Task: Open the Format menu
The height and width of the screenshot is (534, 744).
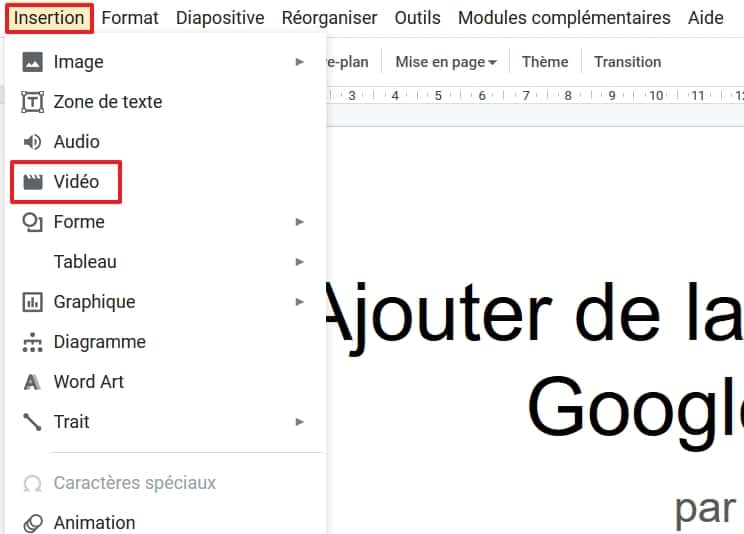Action: (x=130, y=18)
